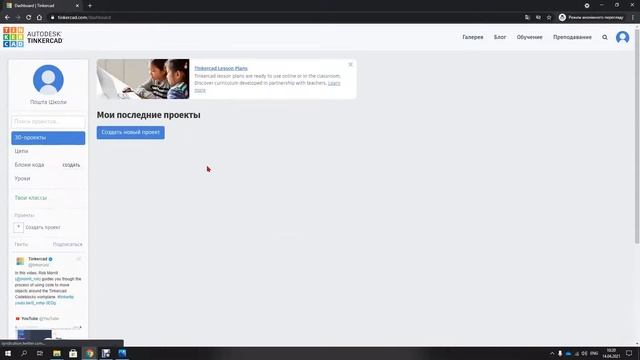Open the YouTube tweet link

tap(30, 318)
